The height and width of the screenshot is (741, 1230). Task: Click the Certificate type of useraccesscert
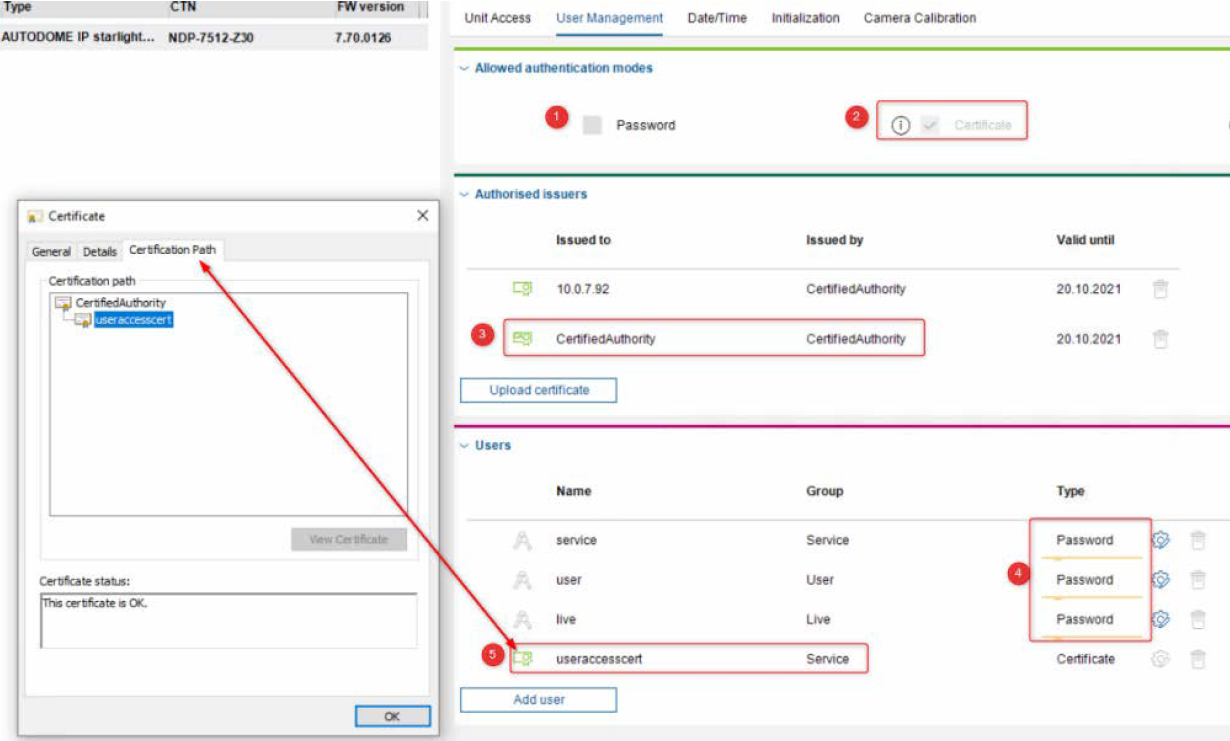click(x=1085, y=659)
